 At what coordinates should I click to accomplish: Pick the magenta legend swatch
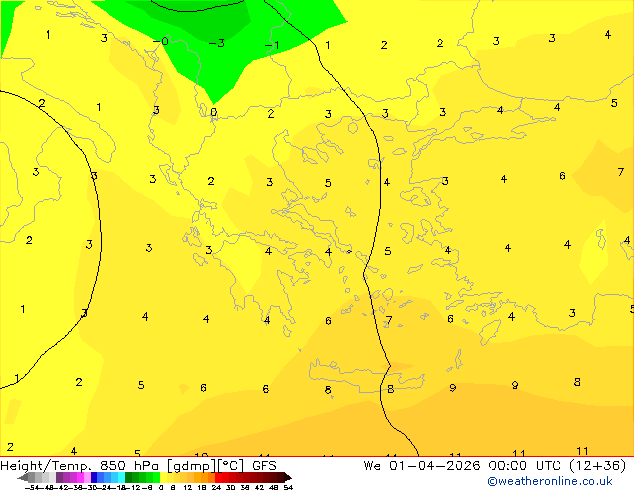coord(80,477)
